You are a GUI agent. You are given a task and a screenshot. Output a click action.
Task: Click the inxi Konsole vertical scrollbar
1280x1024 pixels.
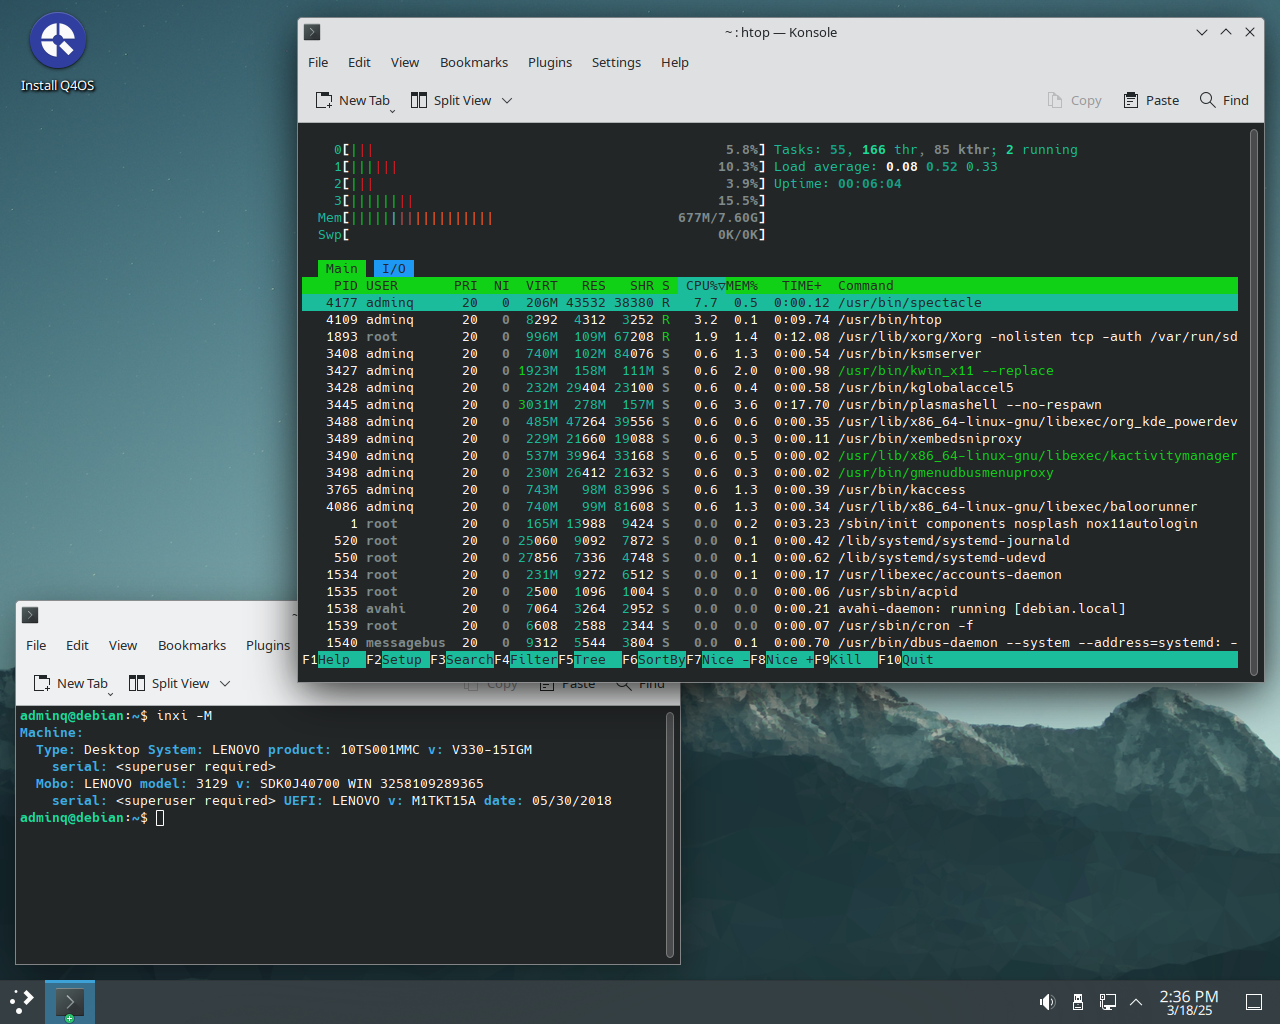[x=670, y=834]
